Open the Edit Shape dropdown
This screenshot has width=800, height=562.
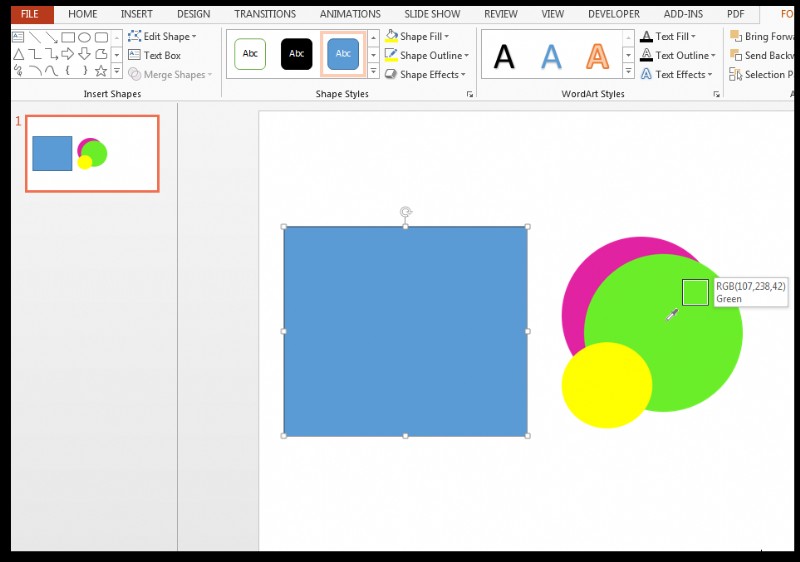pos(162,36)
